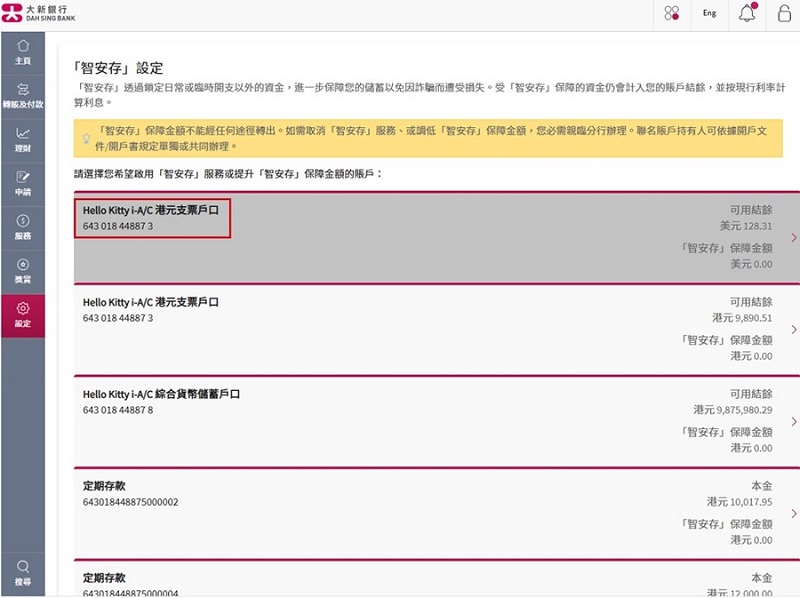Expand arrow for USD 128.31 account

pyautogui.click(x=793, y=237)
